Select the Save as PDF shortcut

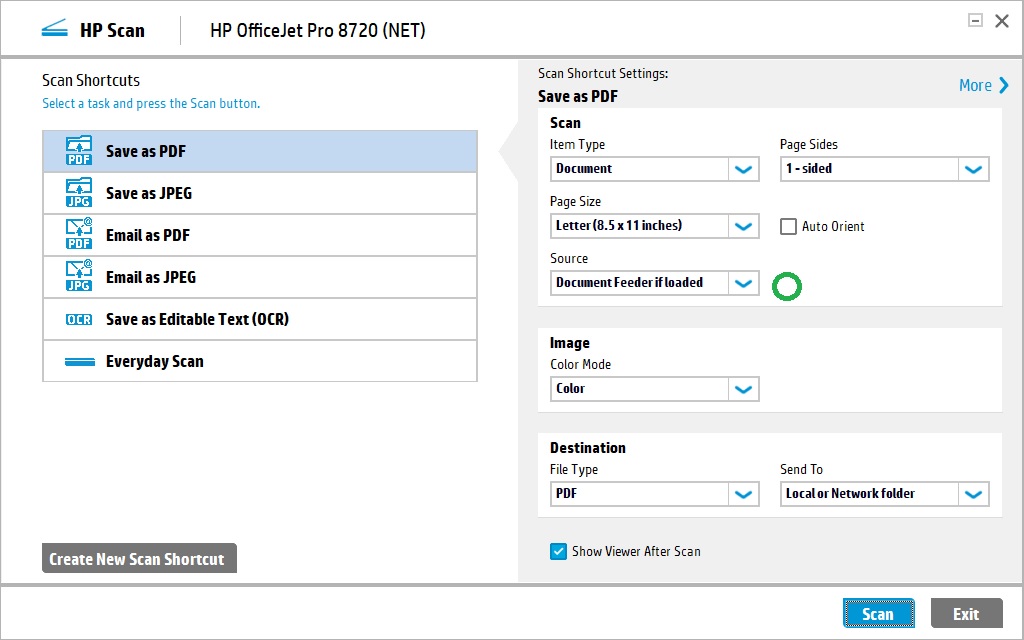tap(260, 152)
